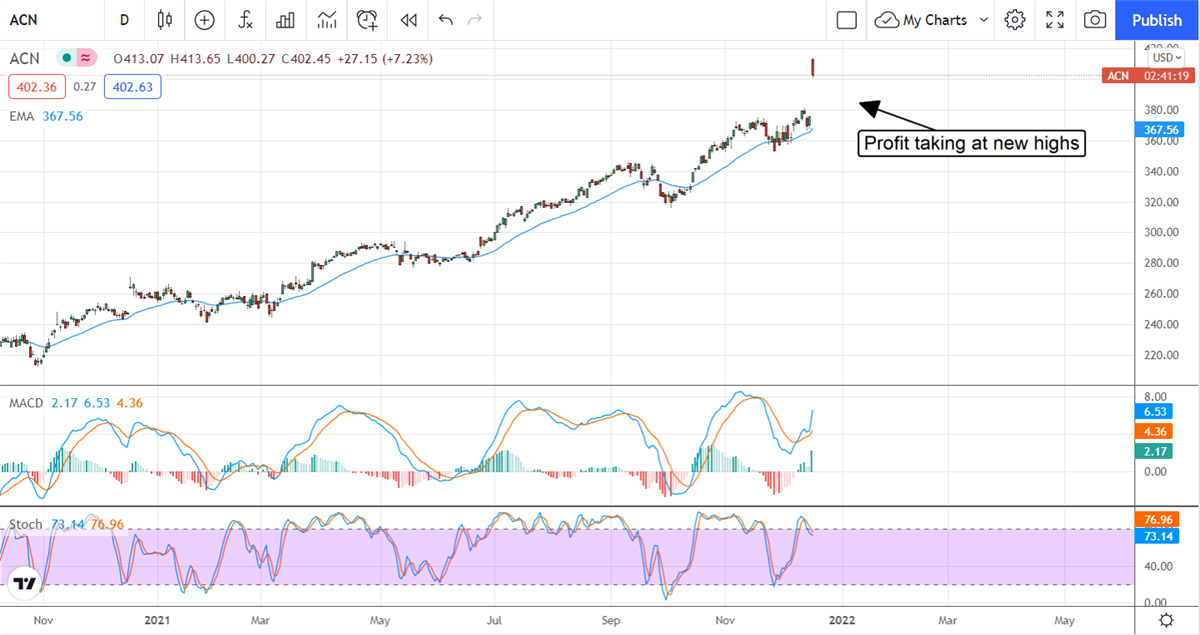Click the Sep label on time axis
Screen dimensions: 1200x635
[x=609, y=620]
